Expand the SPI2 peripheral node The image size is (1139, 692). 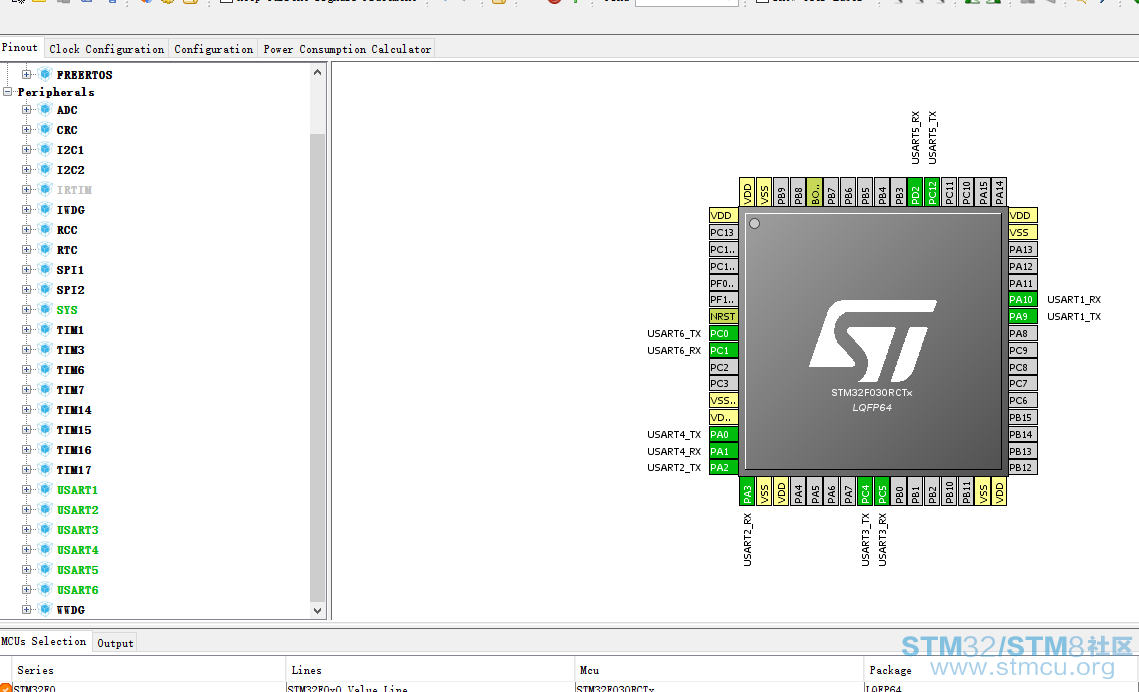pos(27,290)
